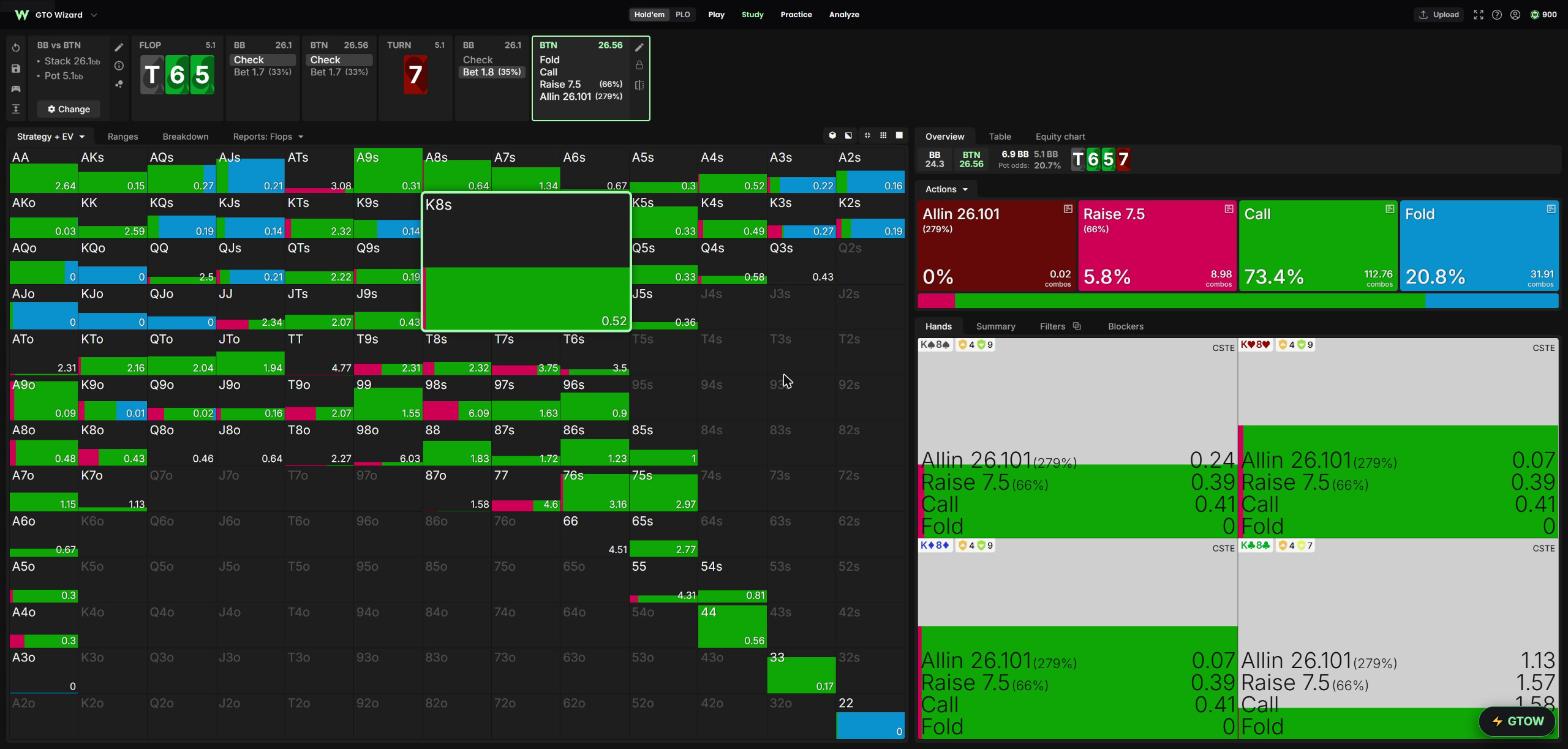The image size is (1568, 749).
Task: Open the info icon beside the Stack line
Action: click(119, 66)
